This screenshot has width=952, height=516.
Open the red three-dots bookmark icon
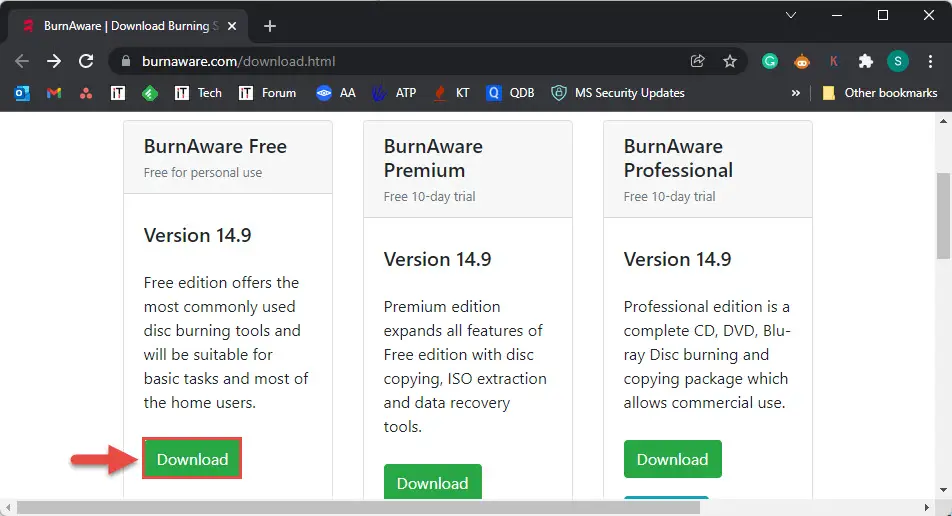click(86, 93)
